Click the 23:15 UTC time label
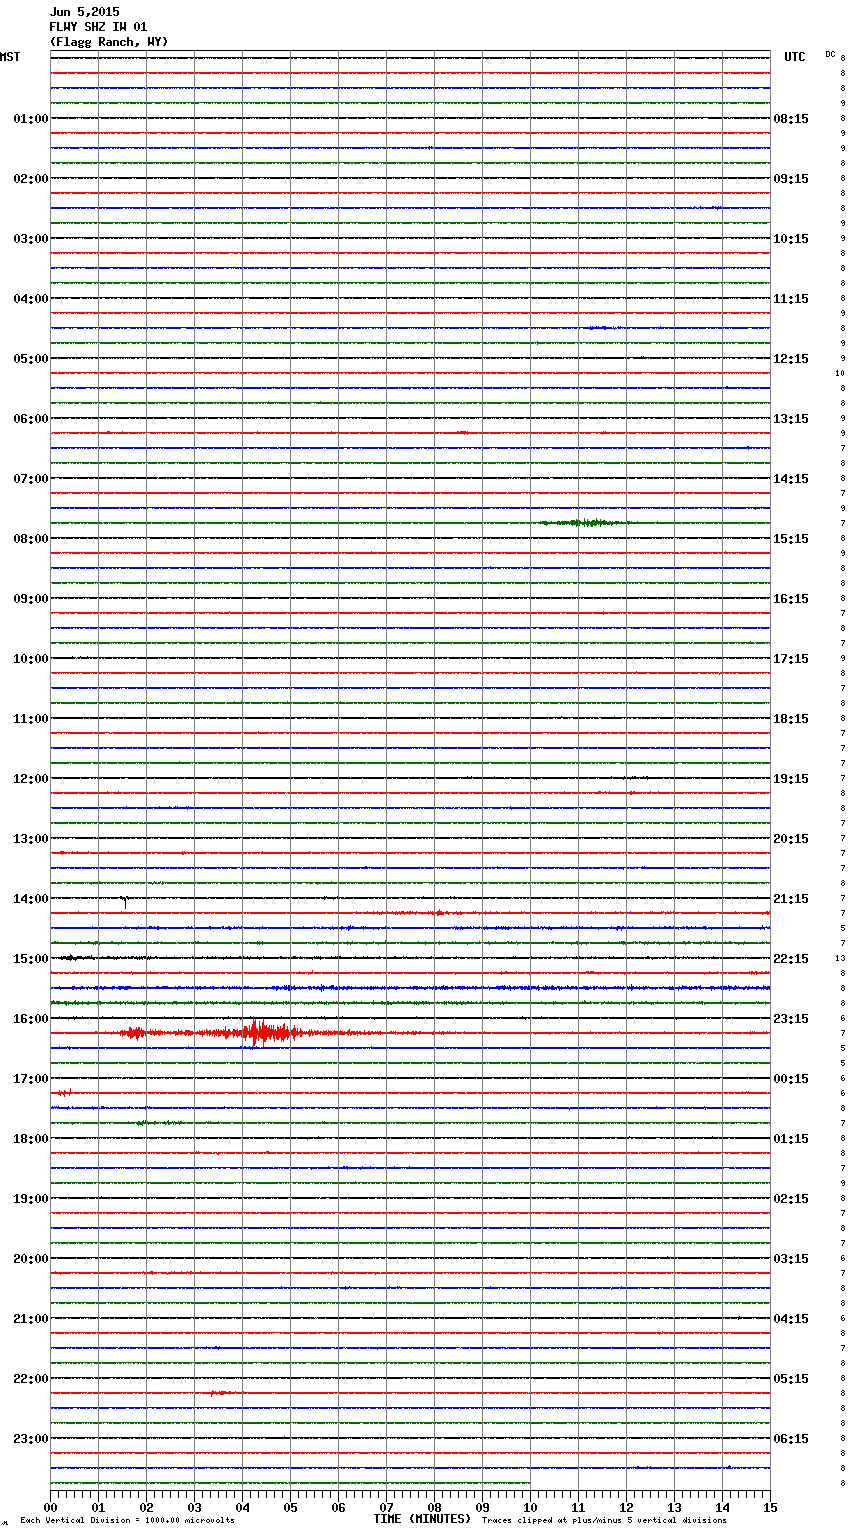850x1534 pixels. click(791, 1019)
